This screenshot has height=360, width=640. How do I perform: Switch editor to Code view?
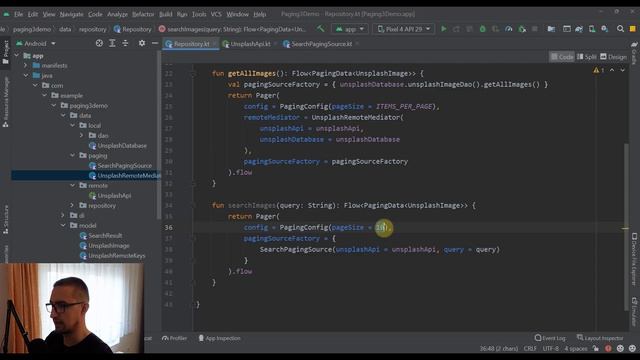tap(562, 57)
